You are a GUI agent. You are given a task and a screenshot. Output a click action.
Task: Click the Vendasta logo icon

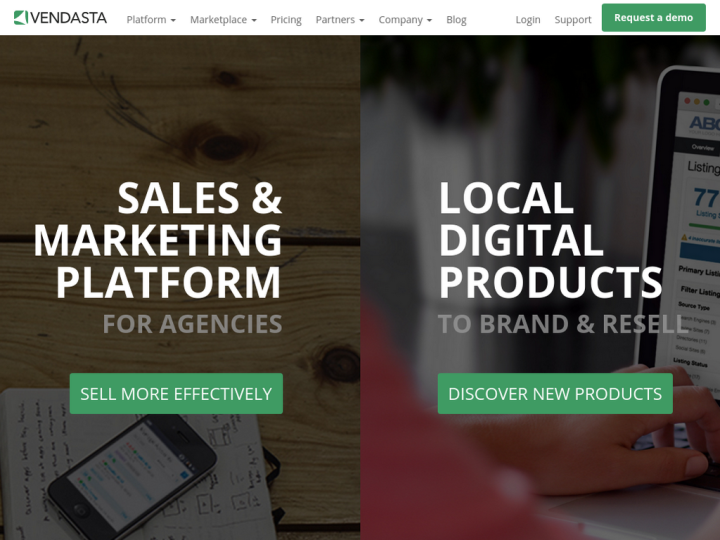point(21,17)
